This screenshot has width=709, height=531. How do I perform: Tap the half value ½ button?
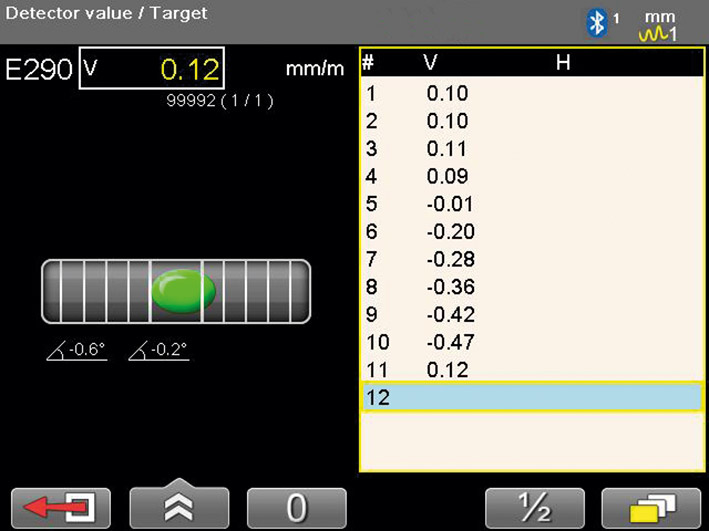pos(534,507)
